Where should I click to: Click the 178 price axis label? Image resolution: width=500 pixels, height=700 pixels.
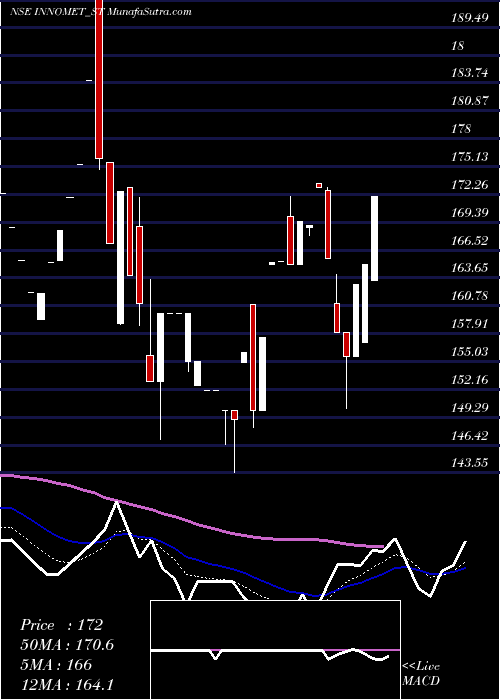coord(461,129)
